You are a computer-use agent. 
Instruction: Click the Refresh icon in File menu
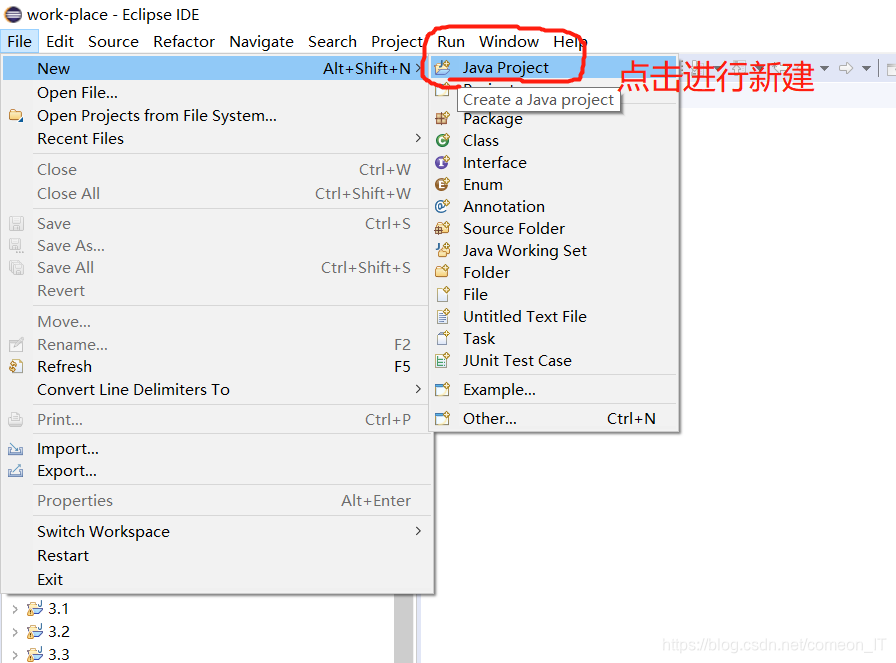(x=16, y=366)
